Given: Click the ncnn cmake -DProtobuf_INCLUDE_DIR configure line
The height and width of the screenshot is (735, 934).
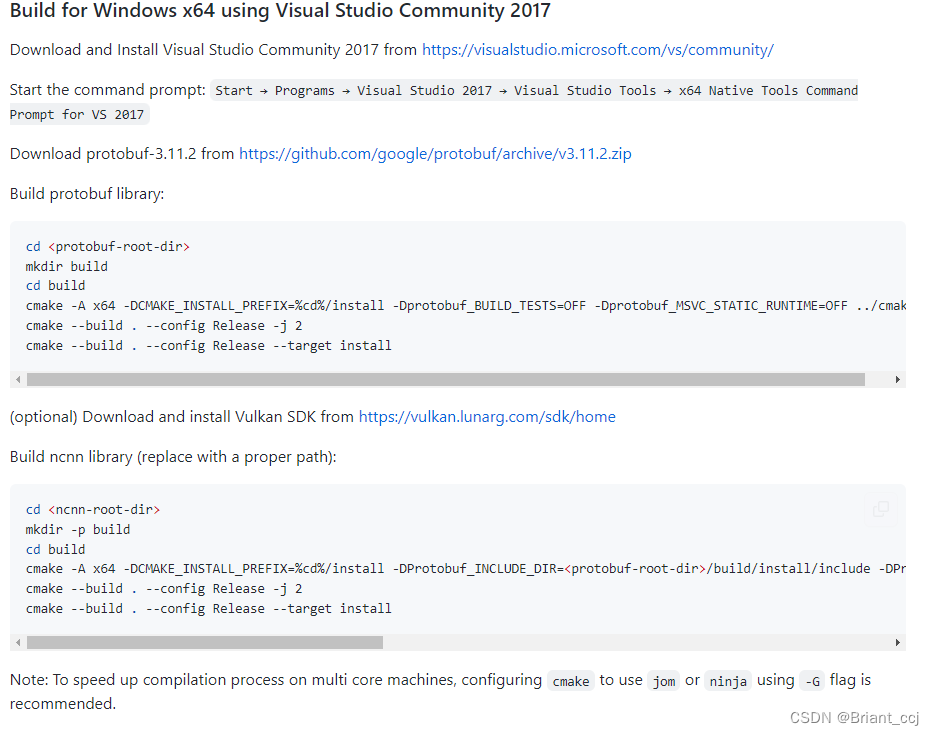Looking at the screenshot, I should [x=465, y=569].
